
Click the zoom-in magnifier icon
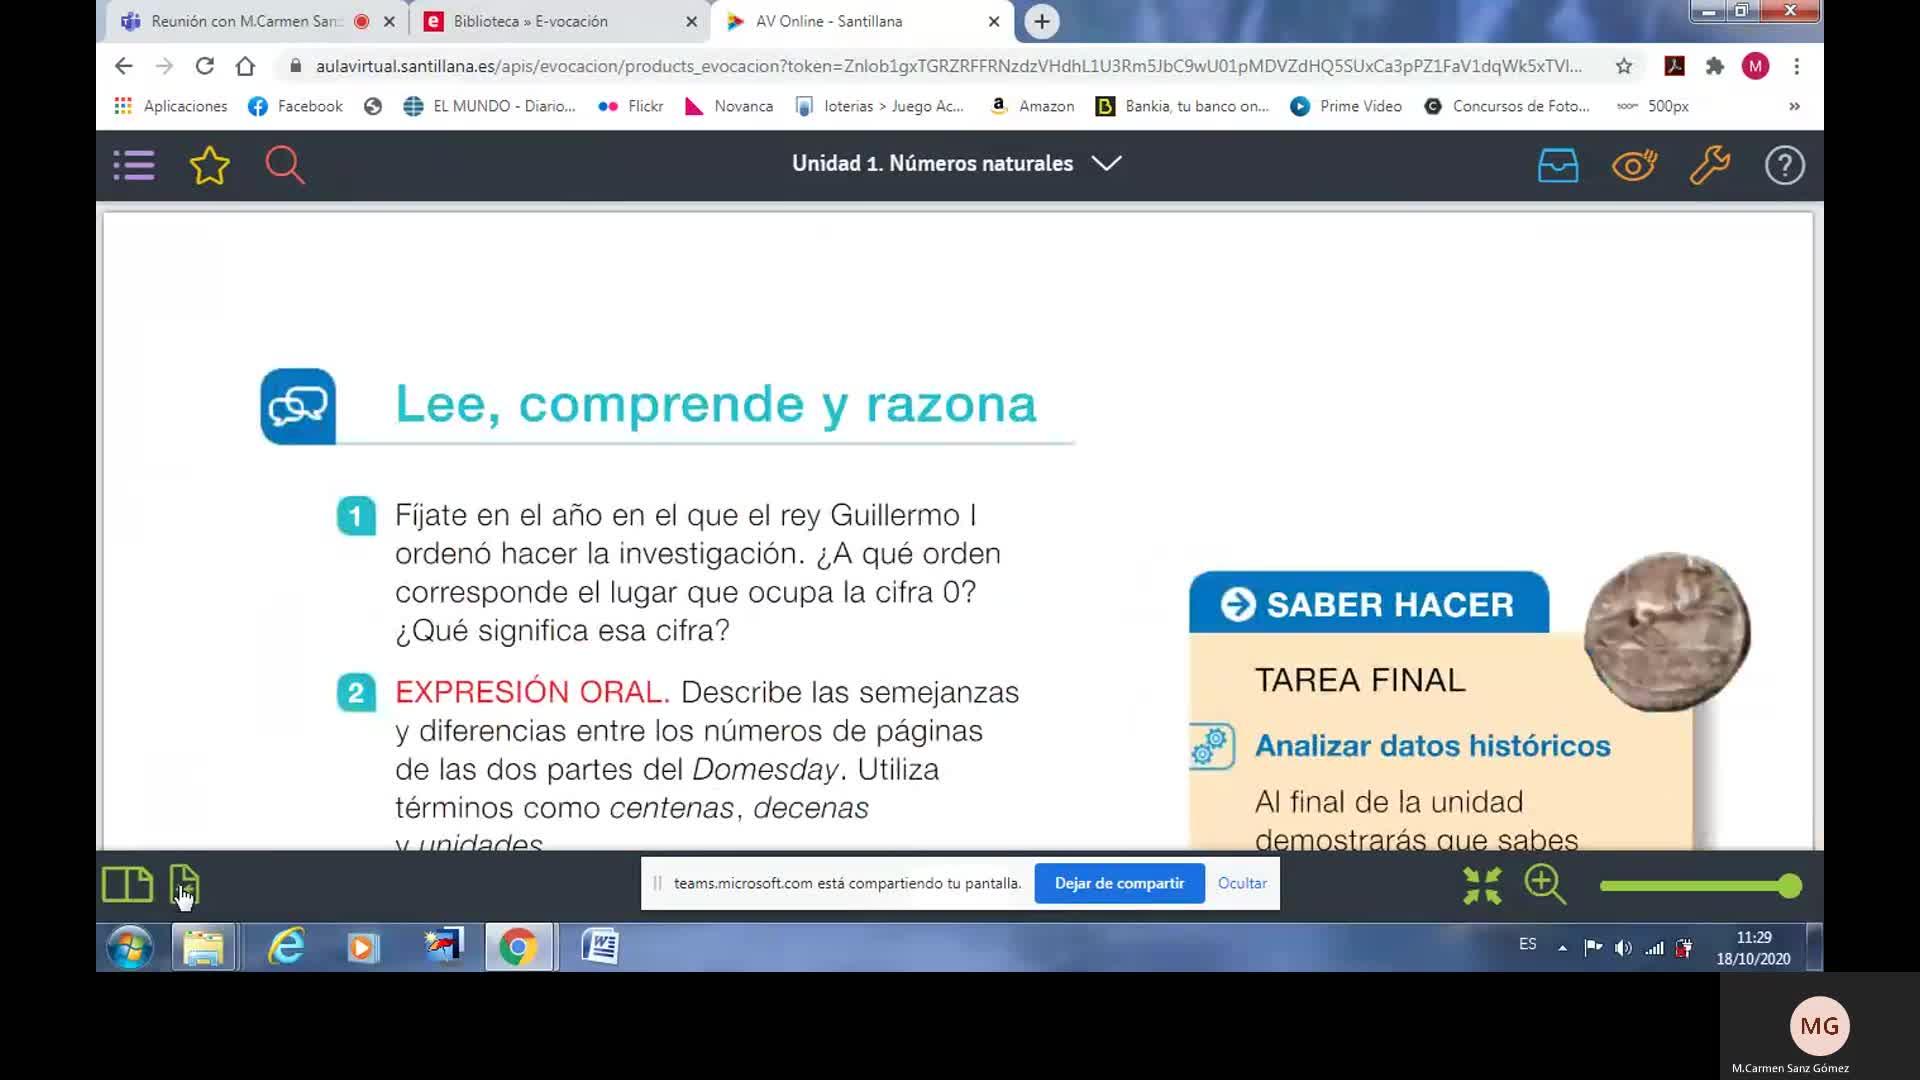1544,885
